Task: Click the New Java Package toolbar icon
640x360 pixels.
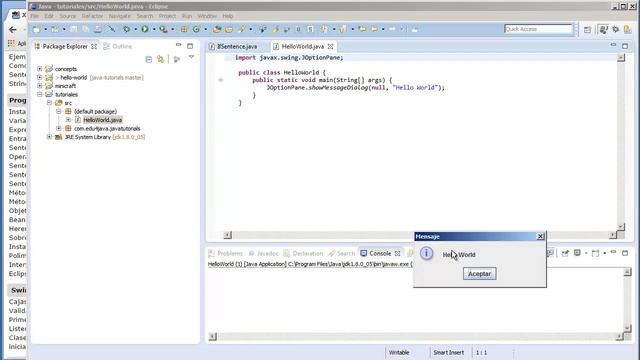Action: tap(184, 29)
